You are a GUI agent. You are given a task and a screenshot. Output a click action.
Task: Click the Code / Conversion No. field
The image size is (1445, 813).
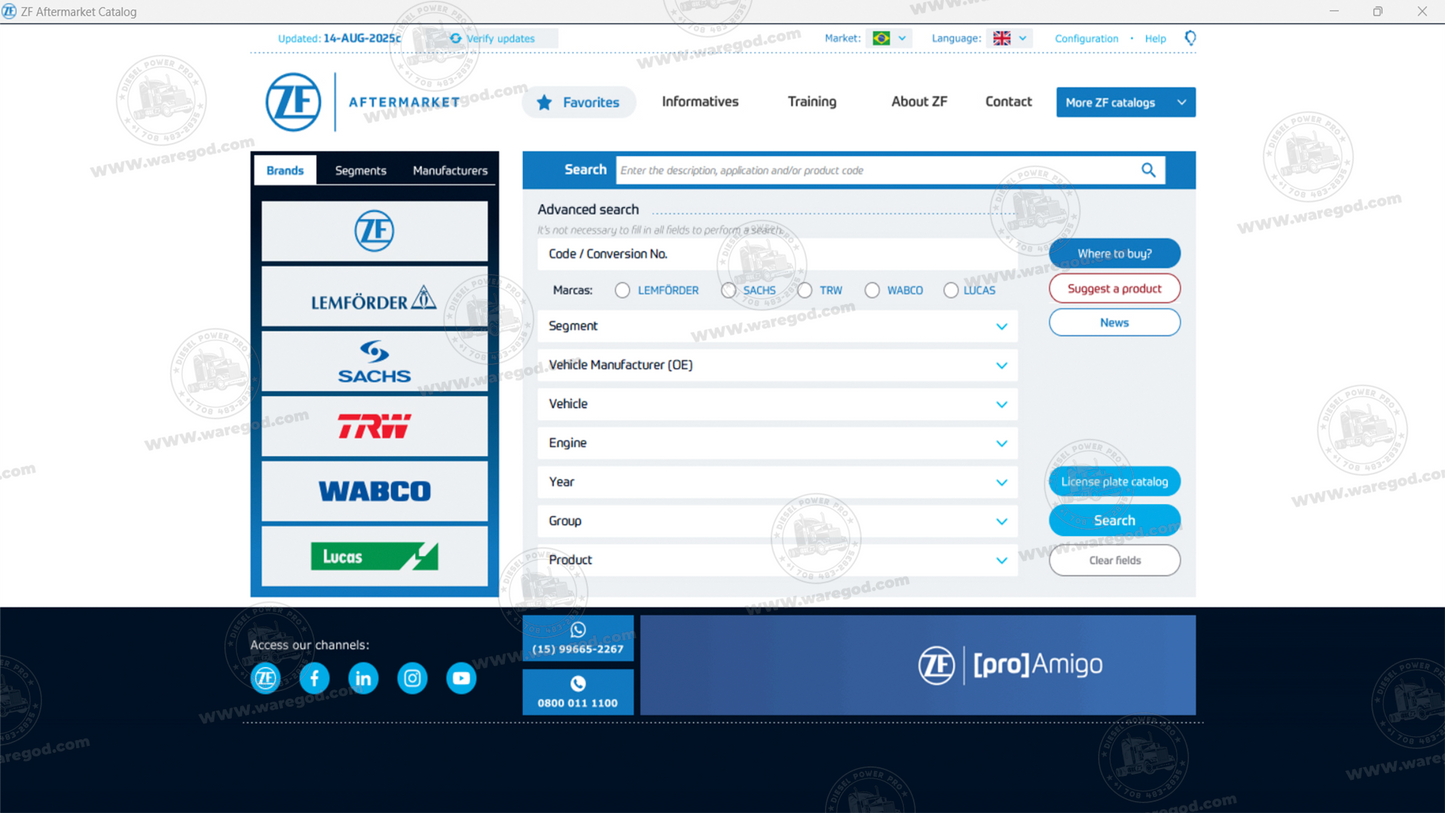(777, 254)
